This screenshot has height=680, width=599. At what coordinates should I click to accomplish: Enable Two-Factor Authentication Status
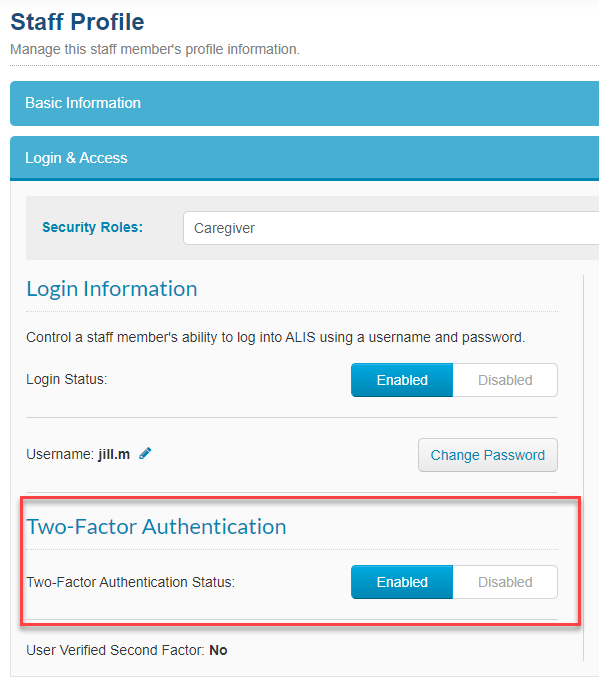click(x=402, y=582)
